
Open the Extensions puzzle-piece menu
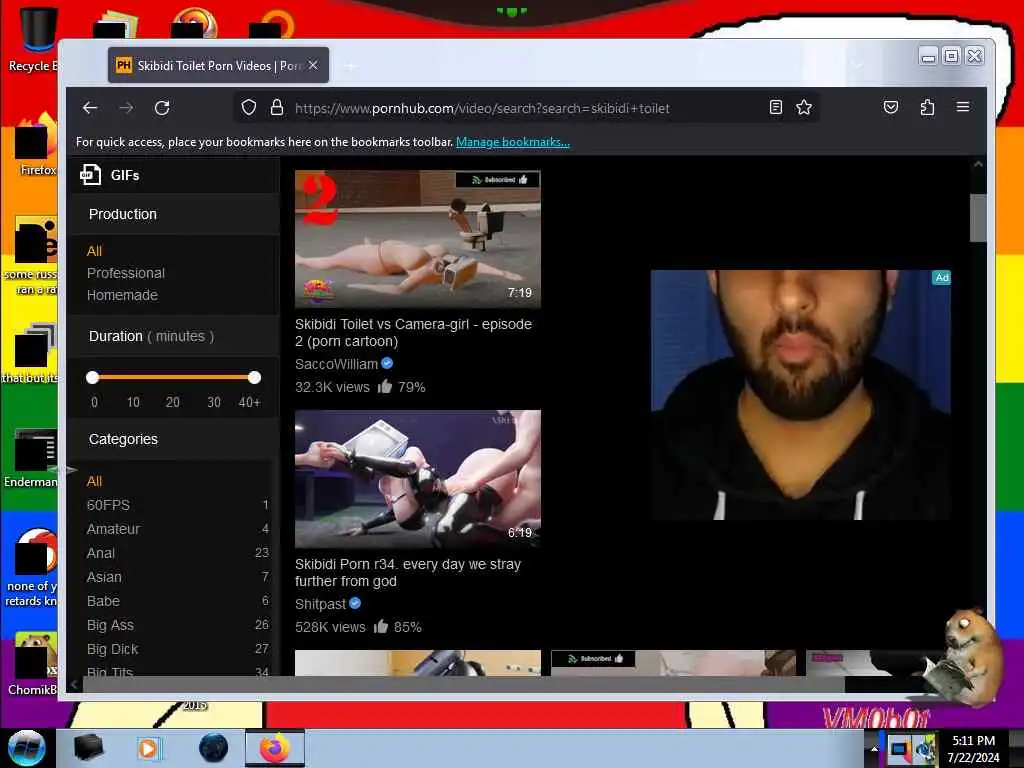(927, 108)
